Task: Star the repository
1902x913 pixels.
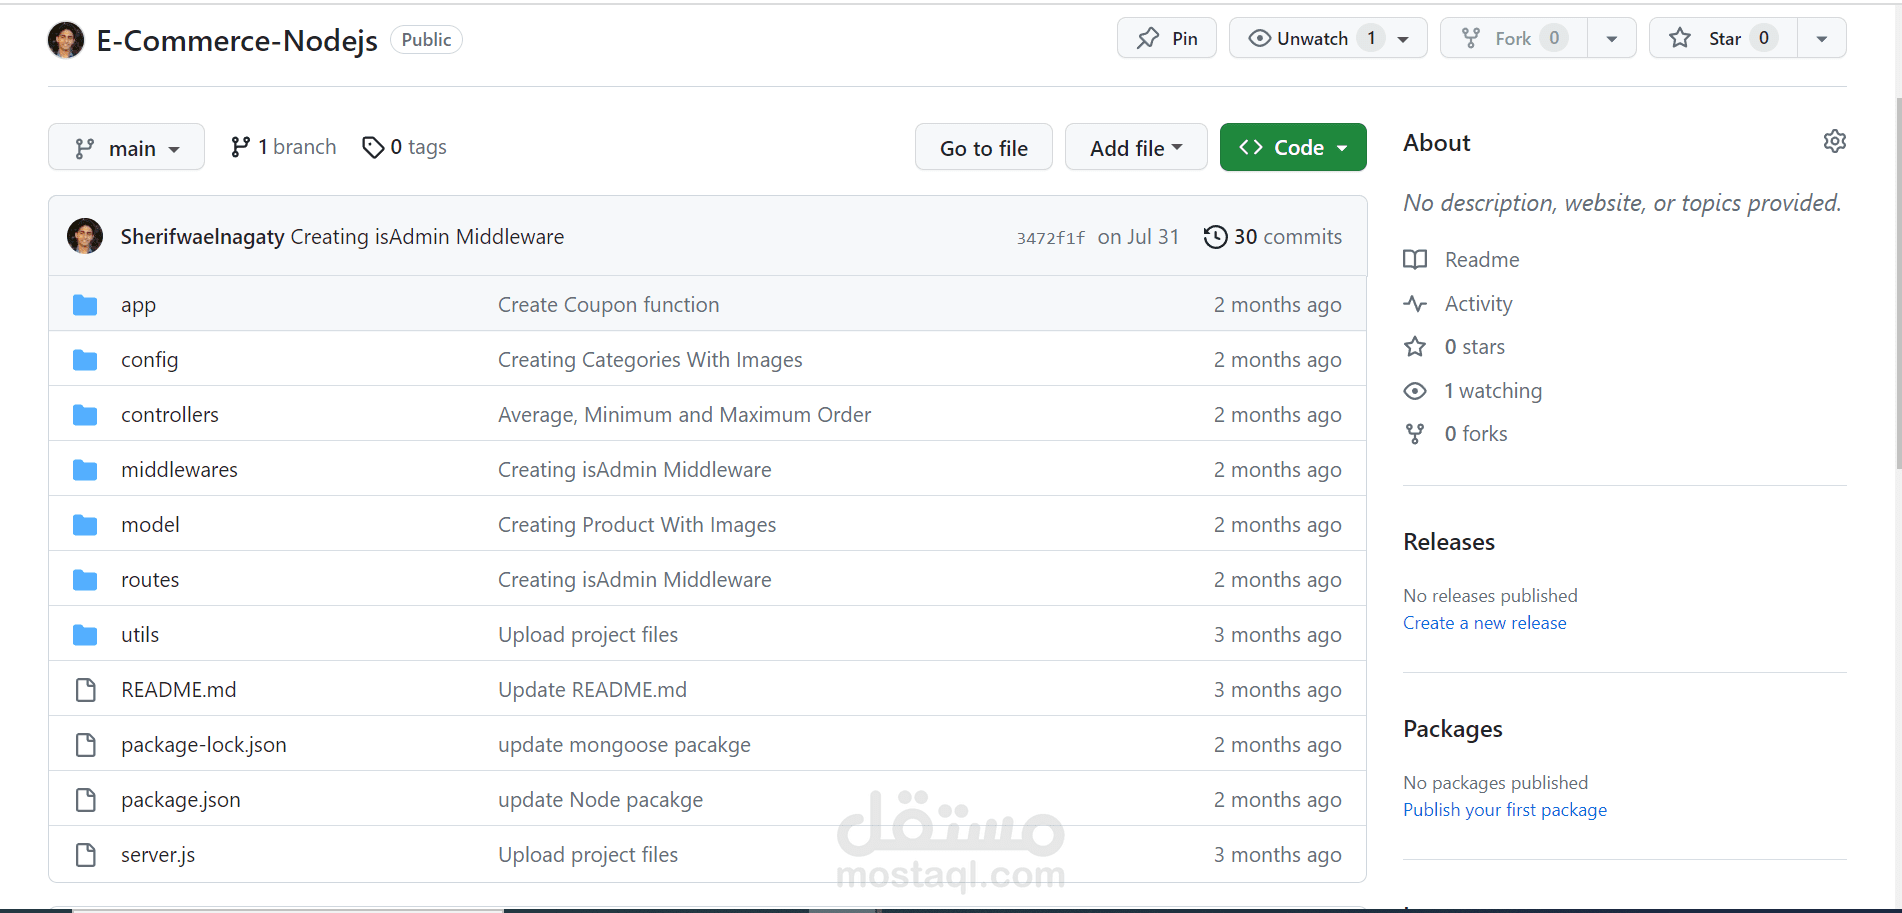Action: pos(1724,38)
